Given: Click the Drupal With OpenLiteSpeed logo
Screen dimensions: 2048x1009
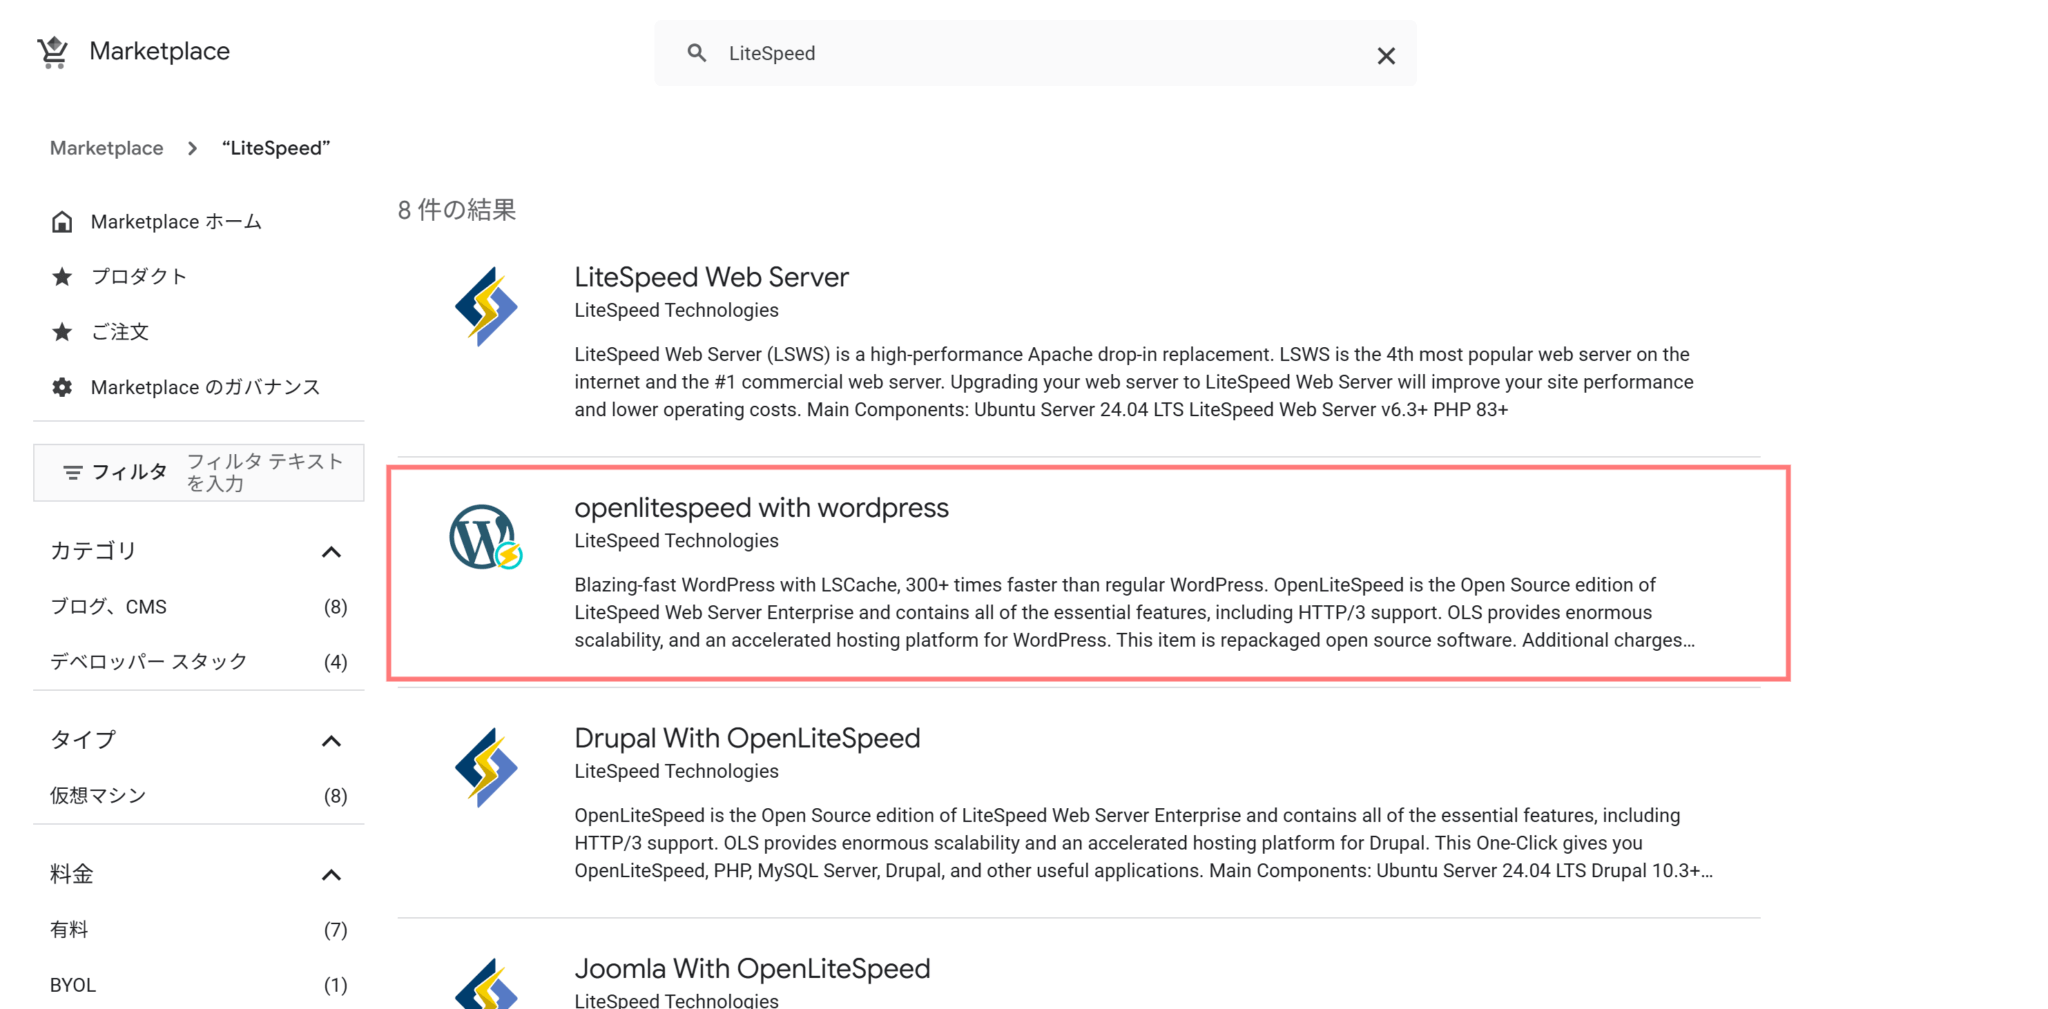Looking at the screenshot, I should tap(485, 768).
